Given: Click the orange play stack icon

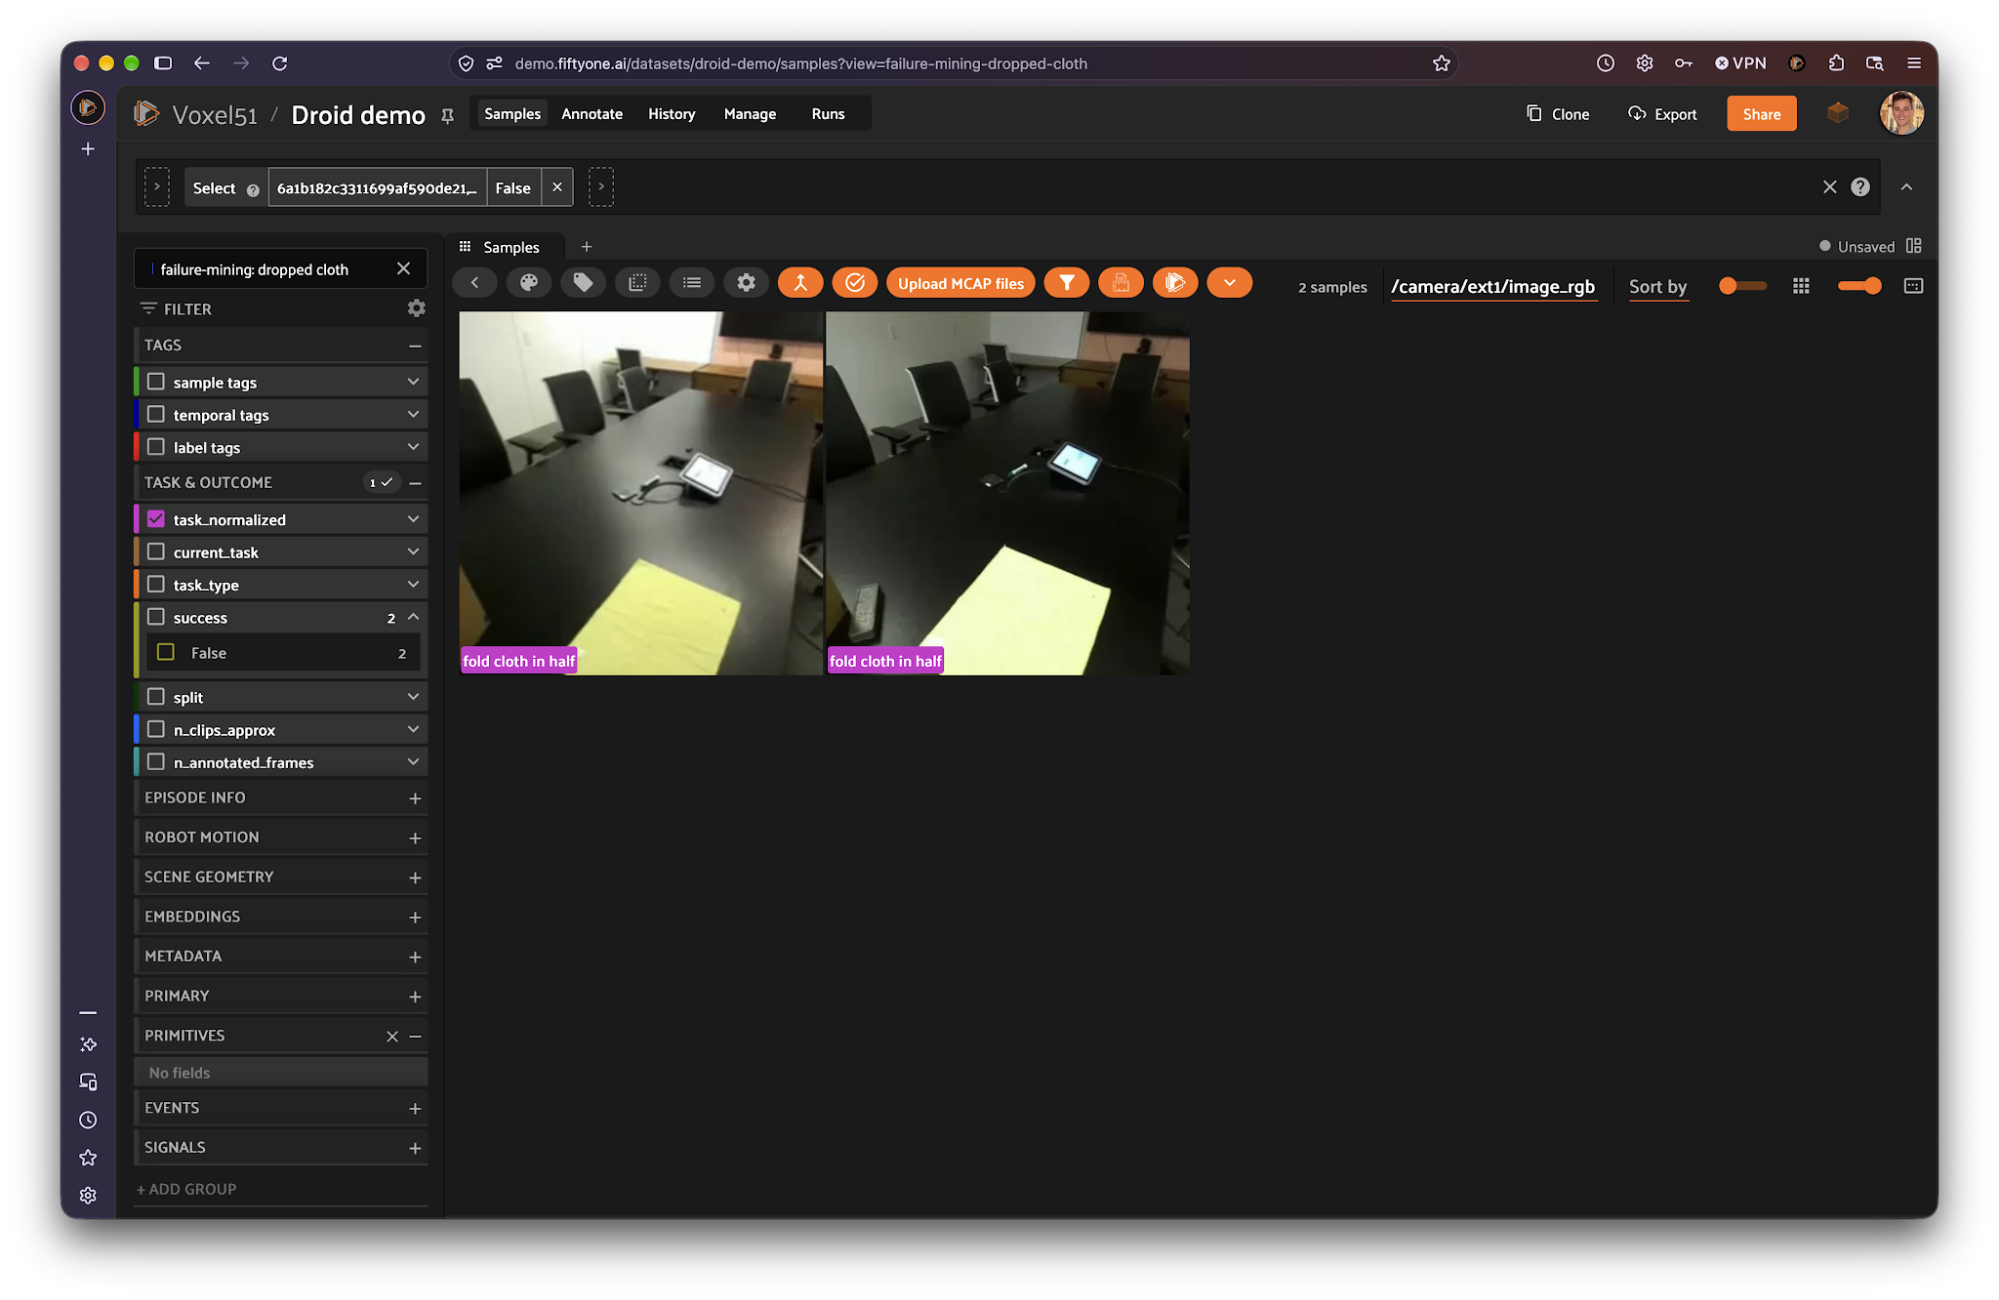Looking at the screenshot, I should click(1175, 283).
